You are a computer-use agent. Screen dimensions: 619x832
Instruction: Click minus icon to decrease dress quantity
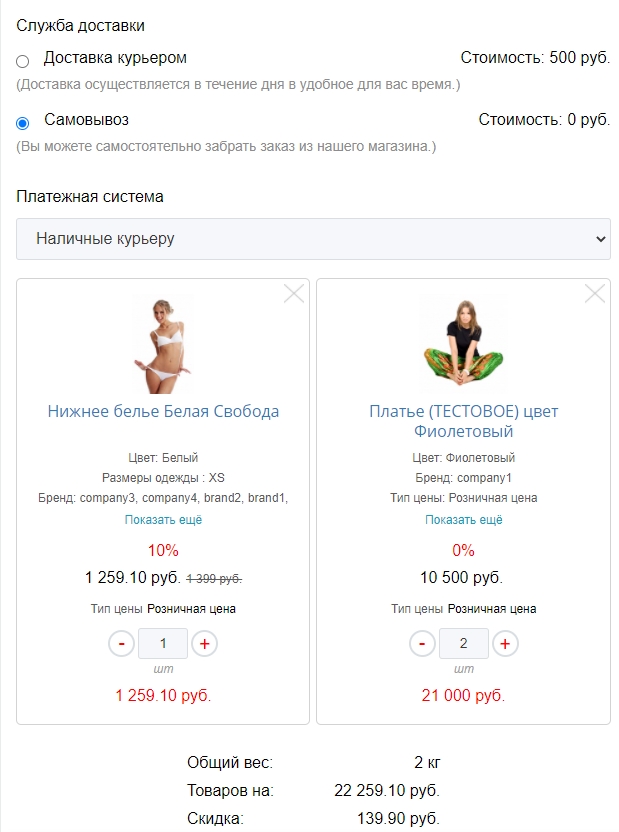point(422,643)
